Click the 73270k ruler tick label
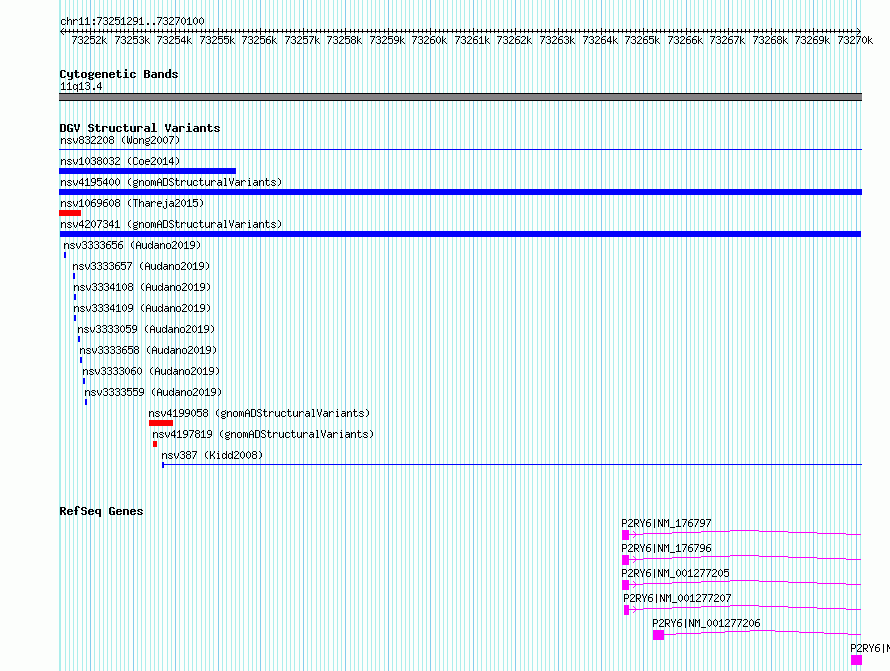The height and width of the screenshot is (671, 890). pyautogui.click(x=855, y=40)
